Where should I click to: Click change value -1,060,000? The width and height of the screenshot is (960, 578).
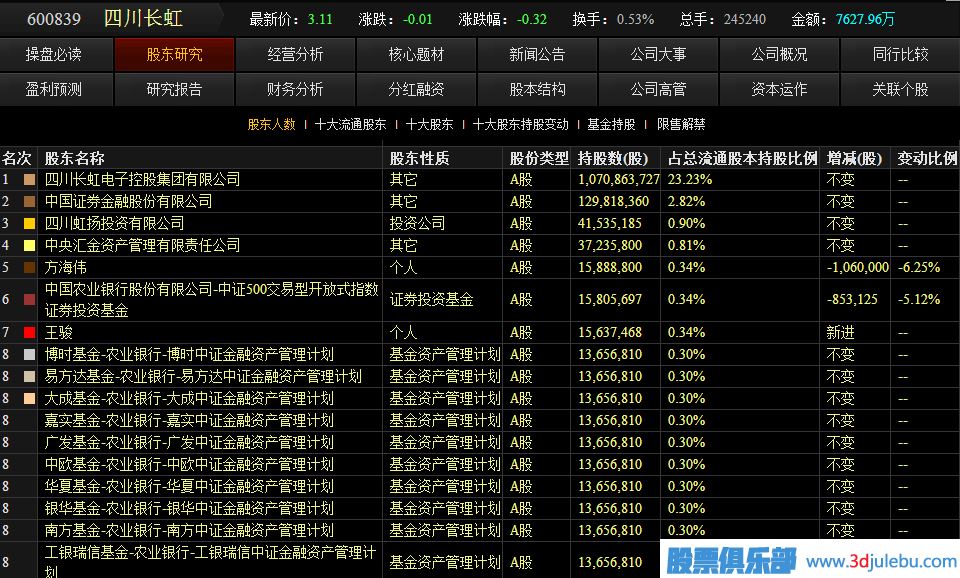point(857,268)
